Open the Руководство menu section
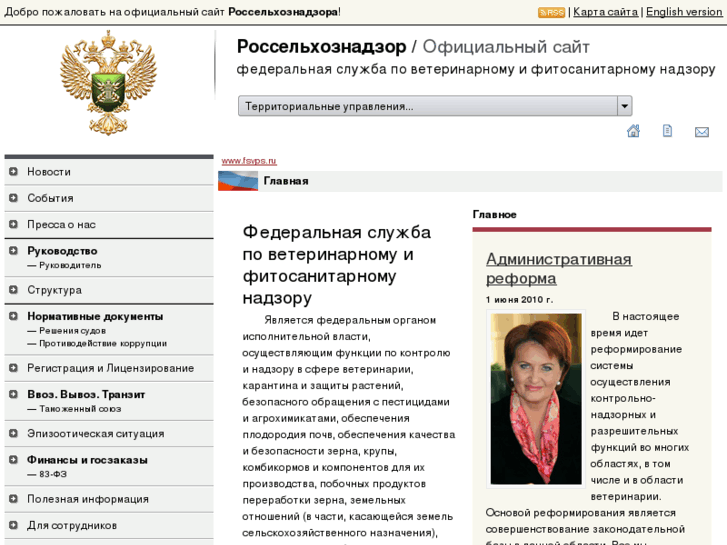The image size is (727, 545). 62,251
